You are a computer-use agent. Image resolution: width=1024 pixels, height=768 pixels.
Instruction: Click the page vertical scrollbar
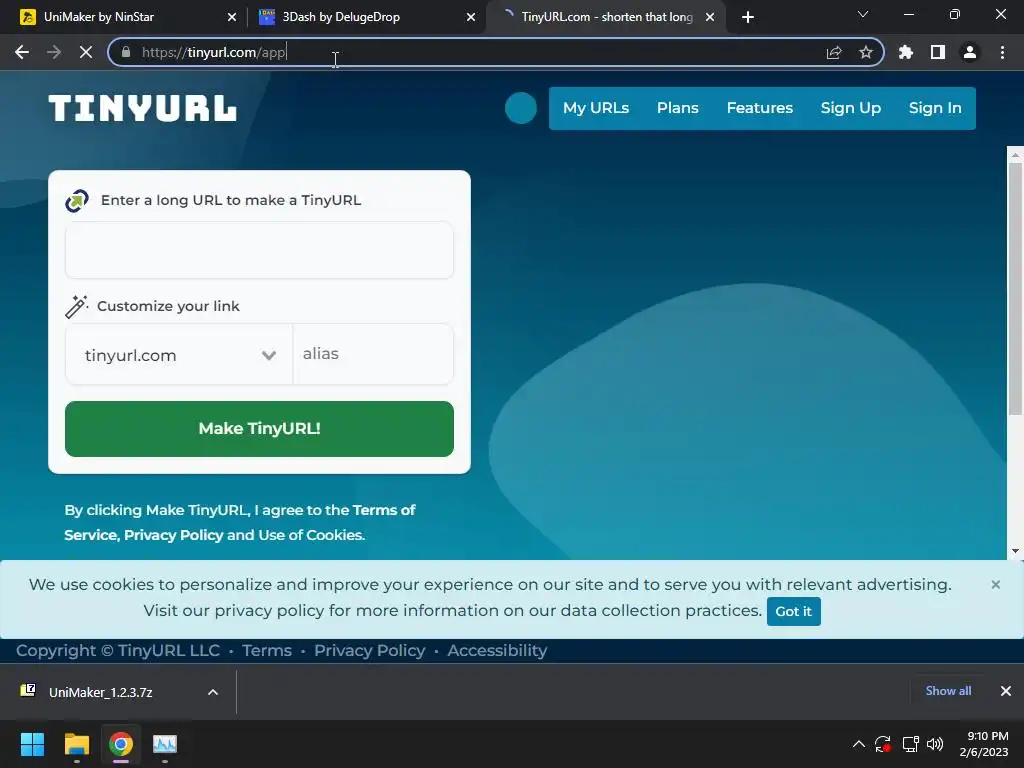click(1015, 289)
